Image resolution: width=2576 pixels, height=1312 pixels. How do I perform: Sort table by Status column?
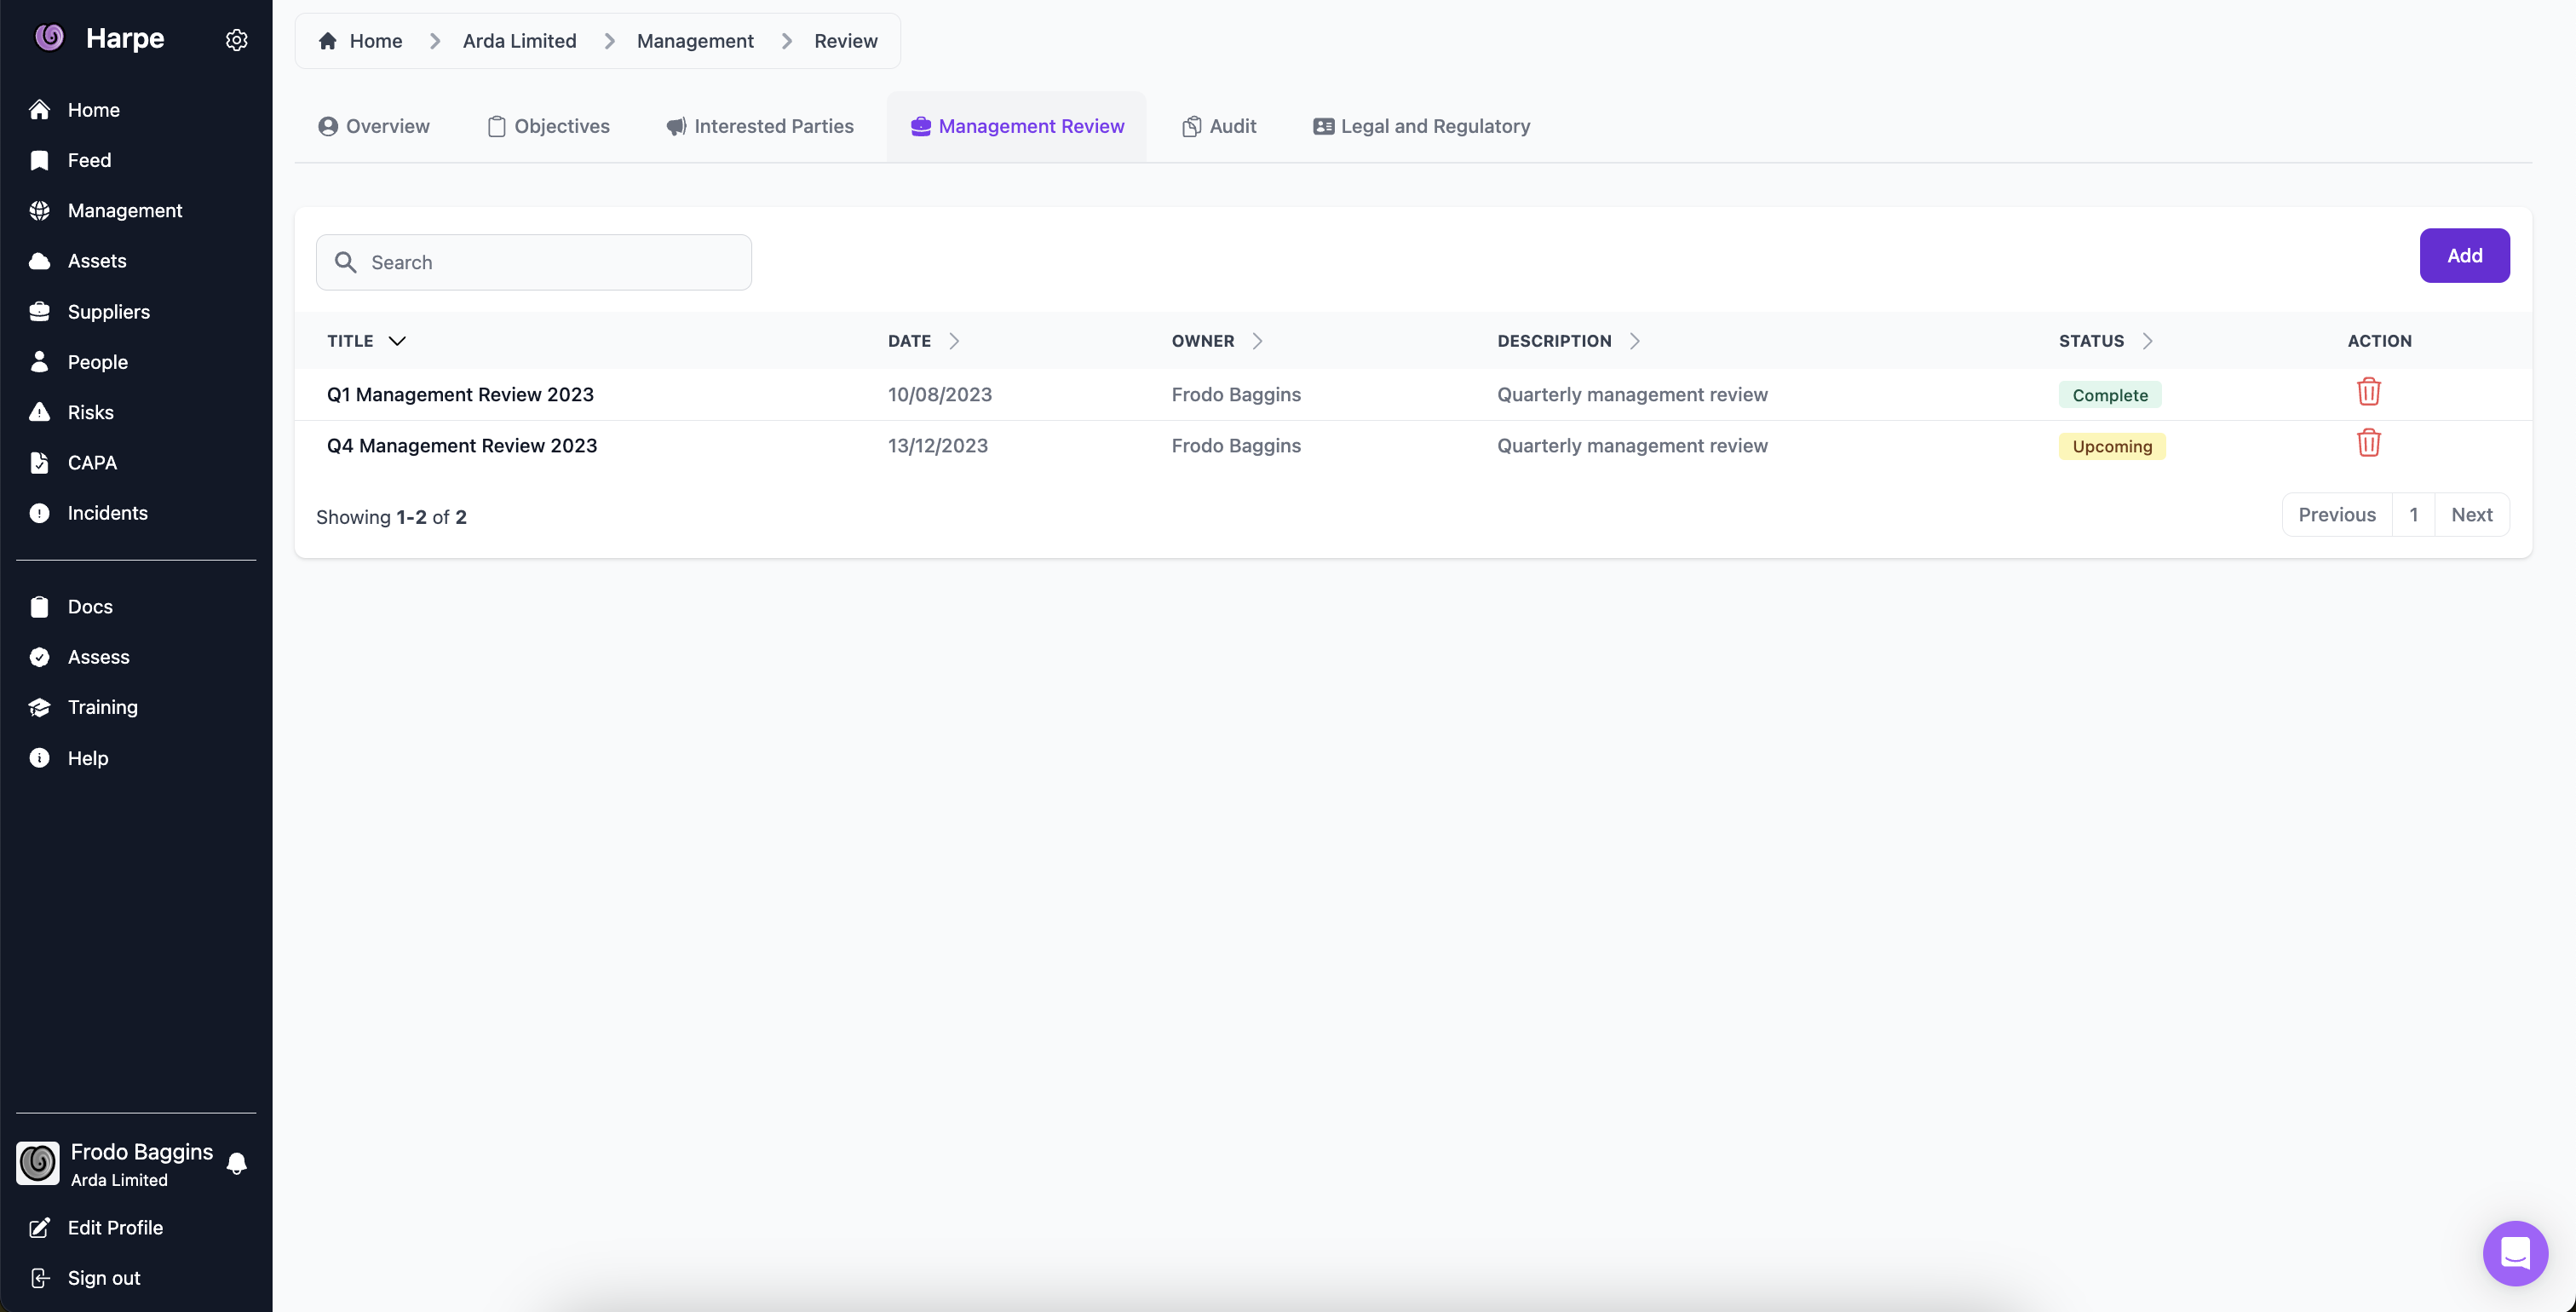pyautogui.click(x=2147, y=341)
